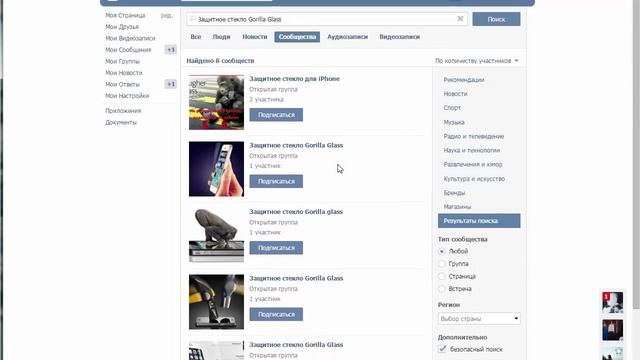This screenshot has width=640, height=360.
Task: Open the Защитное стекло Gorilla glass group with lowercase glass
Action: [296, 211]
